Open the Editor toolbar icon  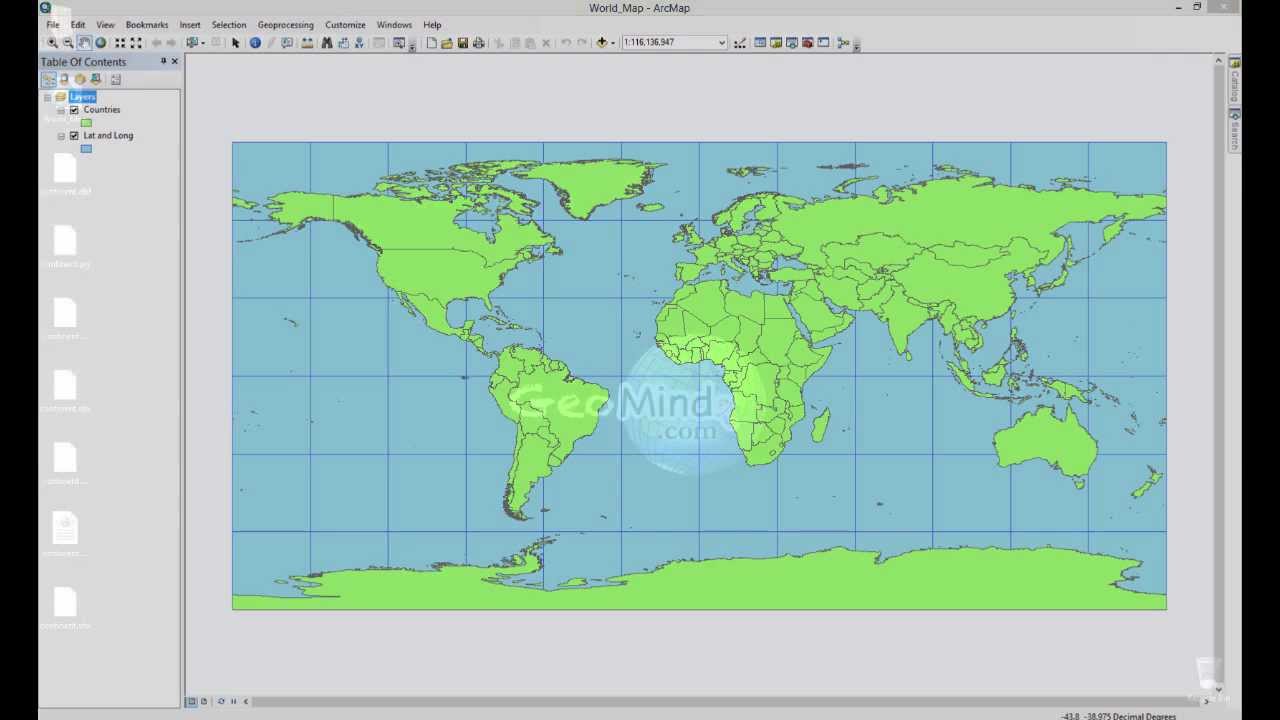(740, 42)
